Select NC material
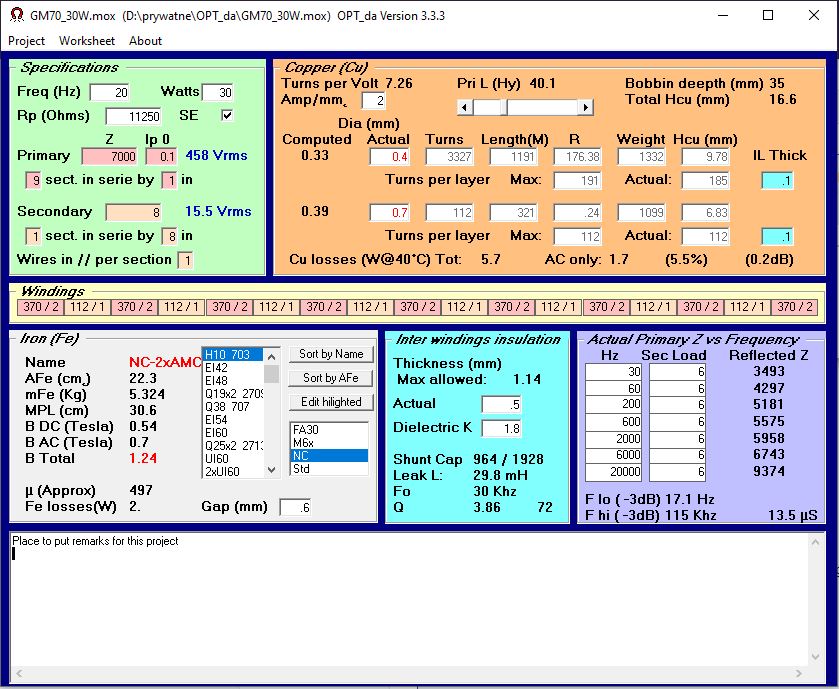 pos(329,456)
